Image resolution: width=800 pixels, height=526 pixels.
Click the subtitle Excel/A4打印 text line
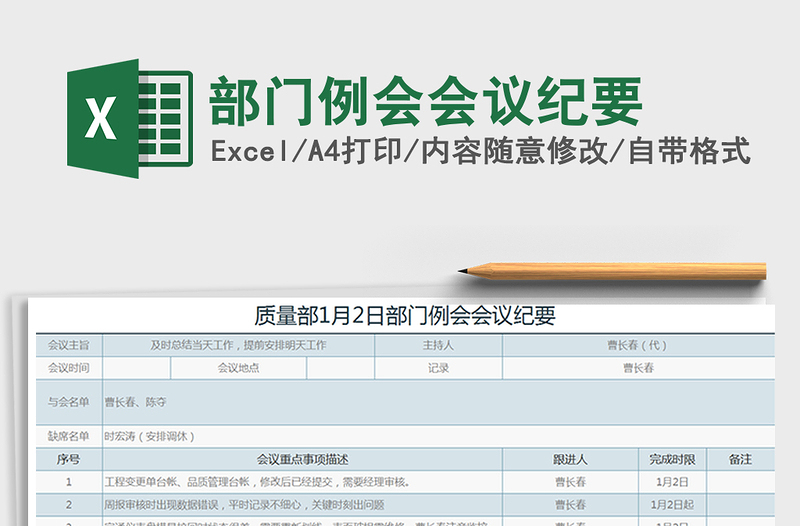(480, 151)
